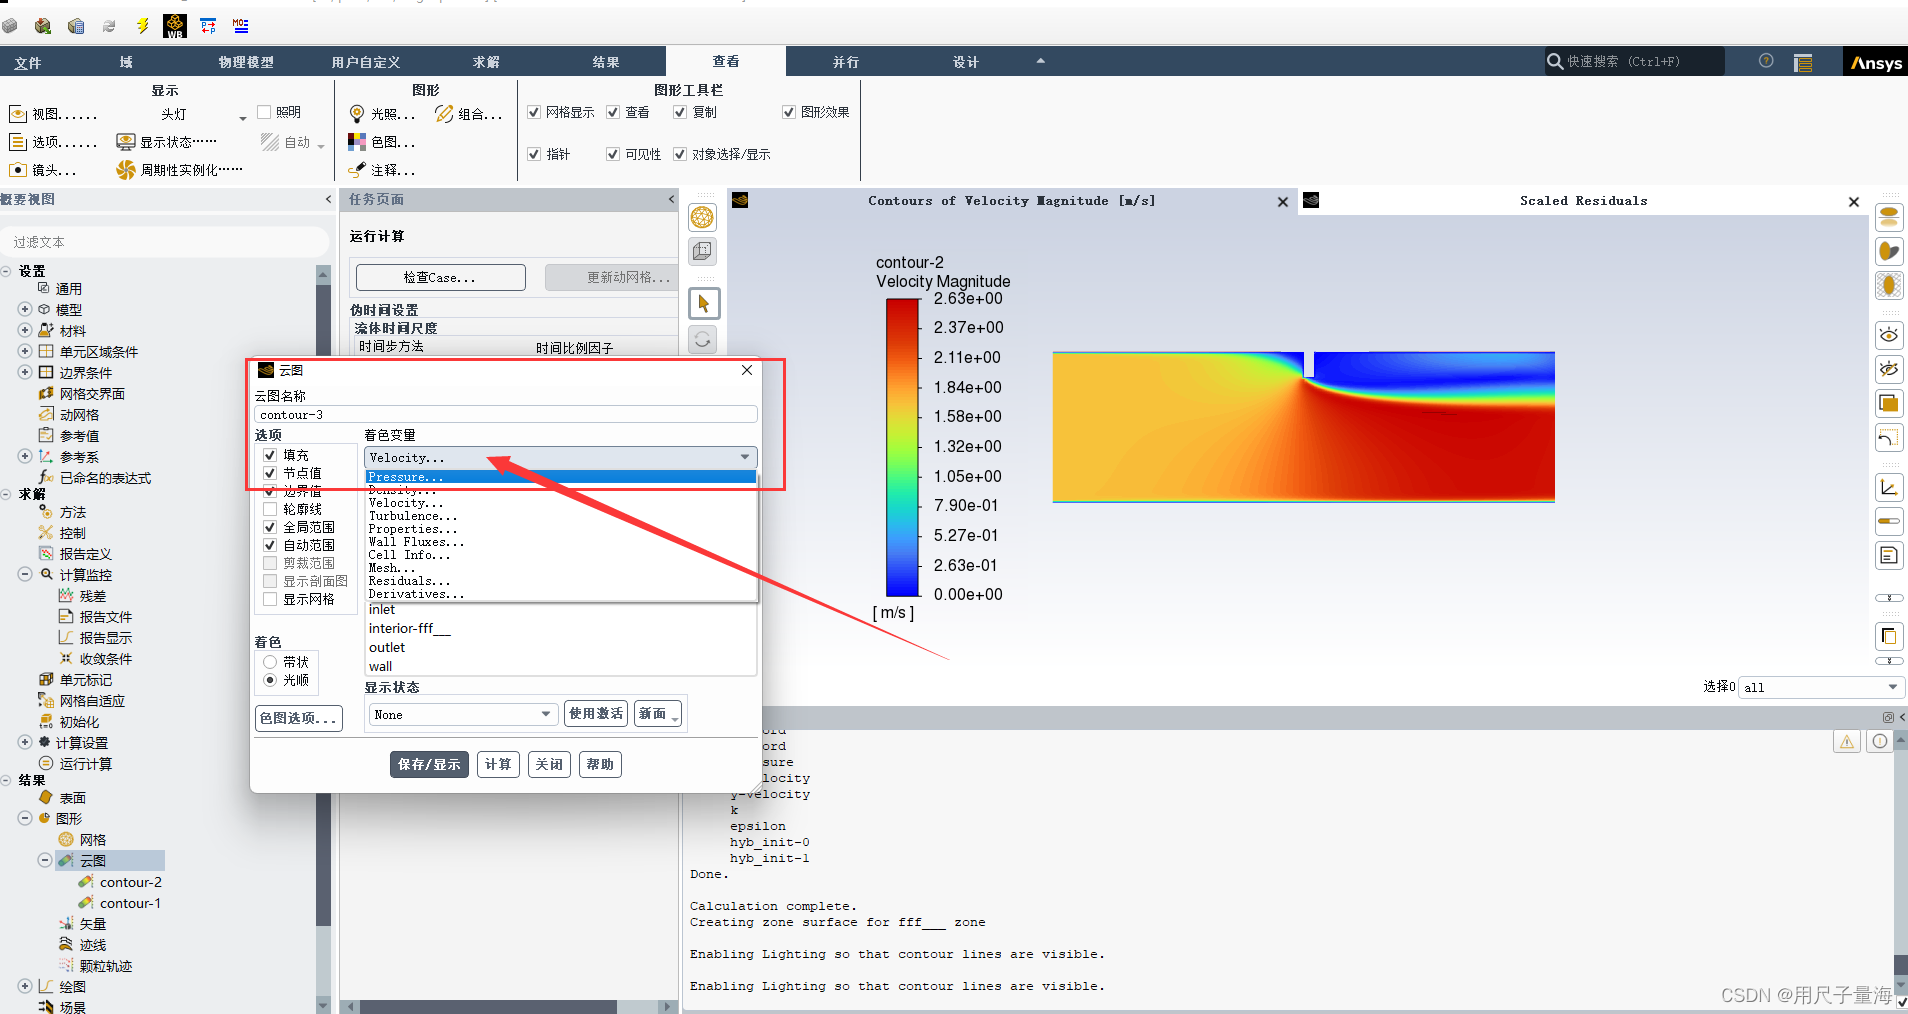This screenshot has height=1014, width=1908.
Task: Click the first disc icon in the right graphics toolbar
Action: pyautogui.click(x=1889, y=216)
